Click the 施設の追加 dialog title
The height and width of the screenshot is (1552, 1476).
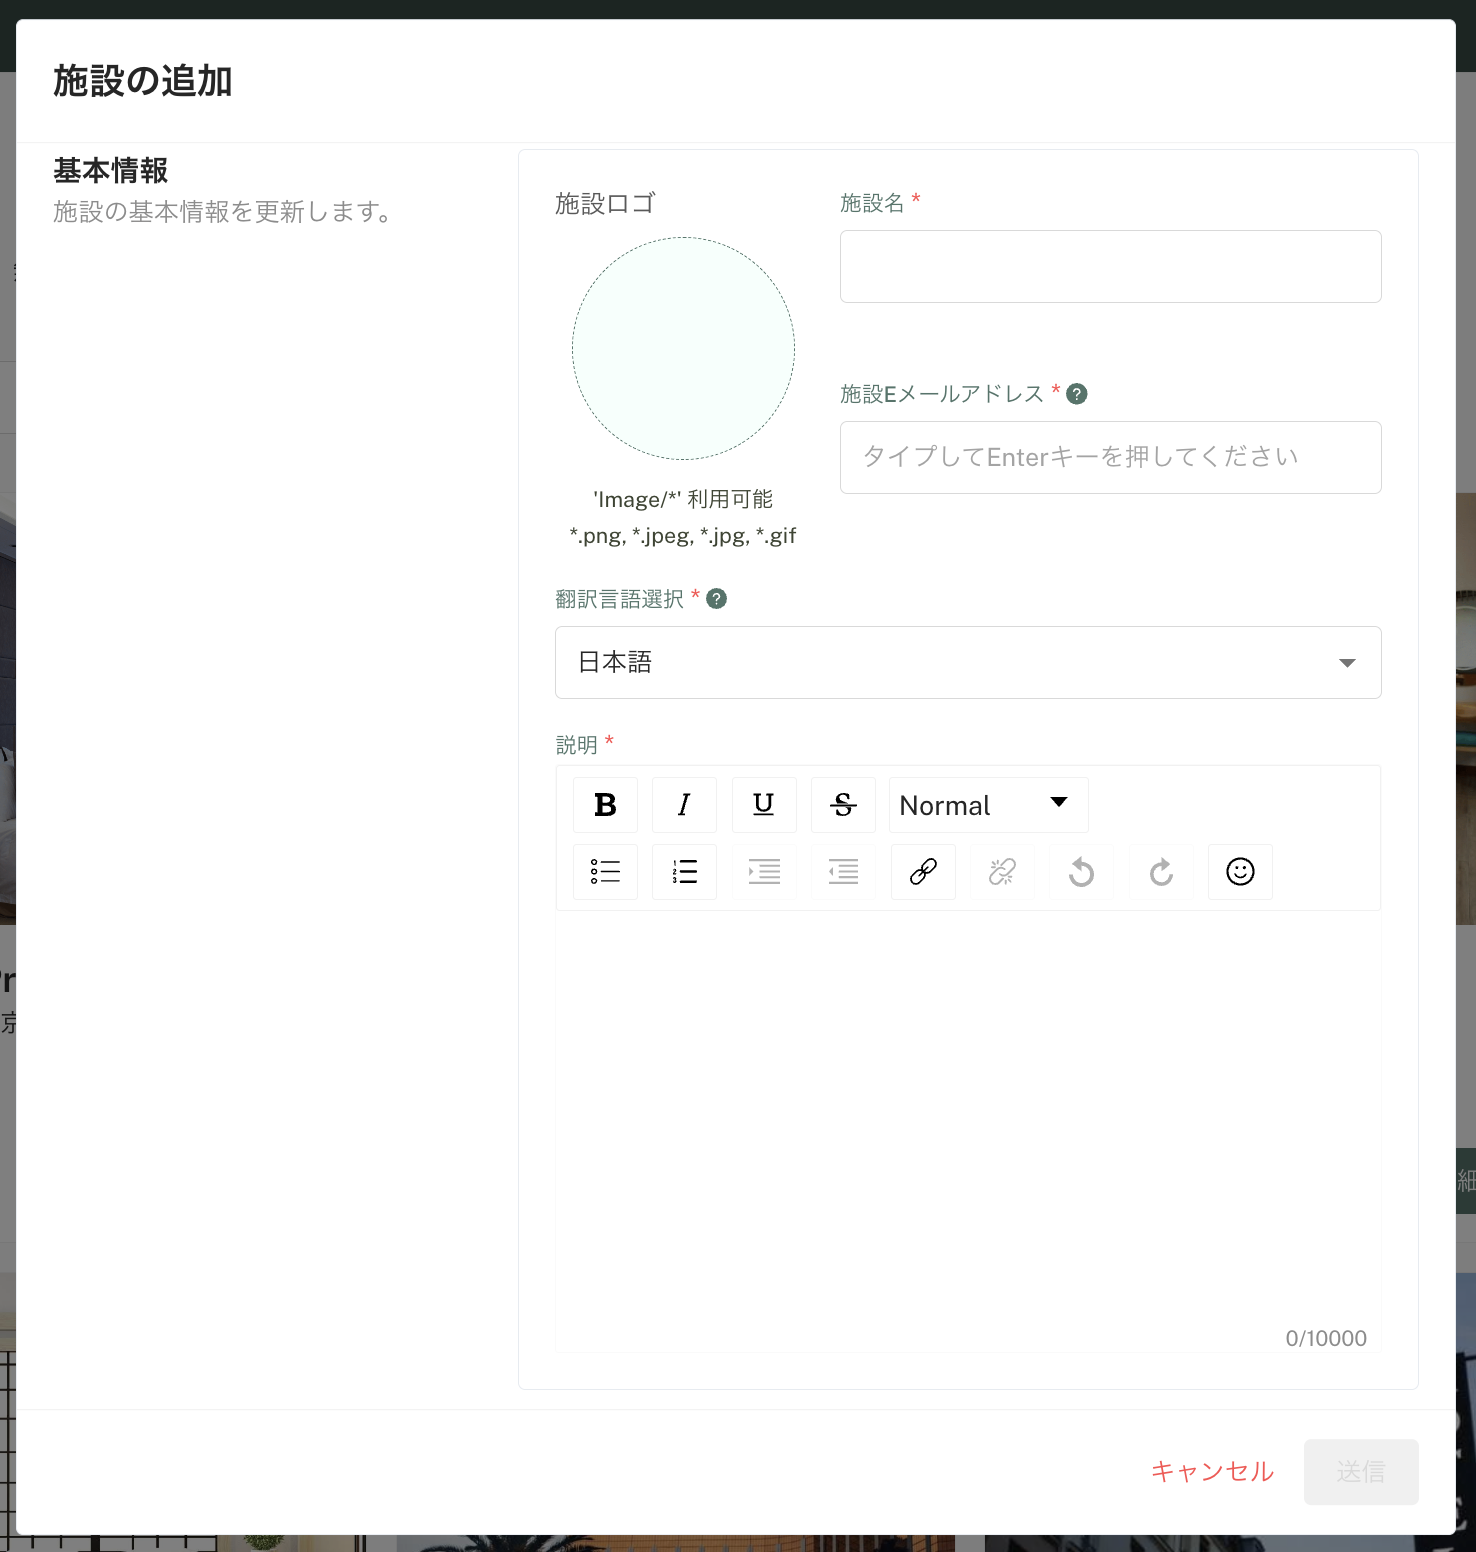point(143,81)
